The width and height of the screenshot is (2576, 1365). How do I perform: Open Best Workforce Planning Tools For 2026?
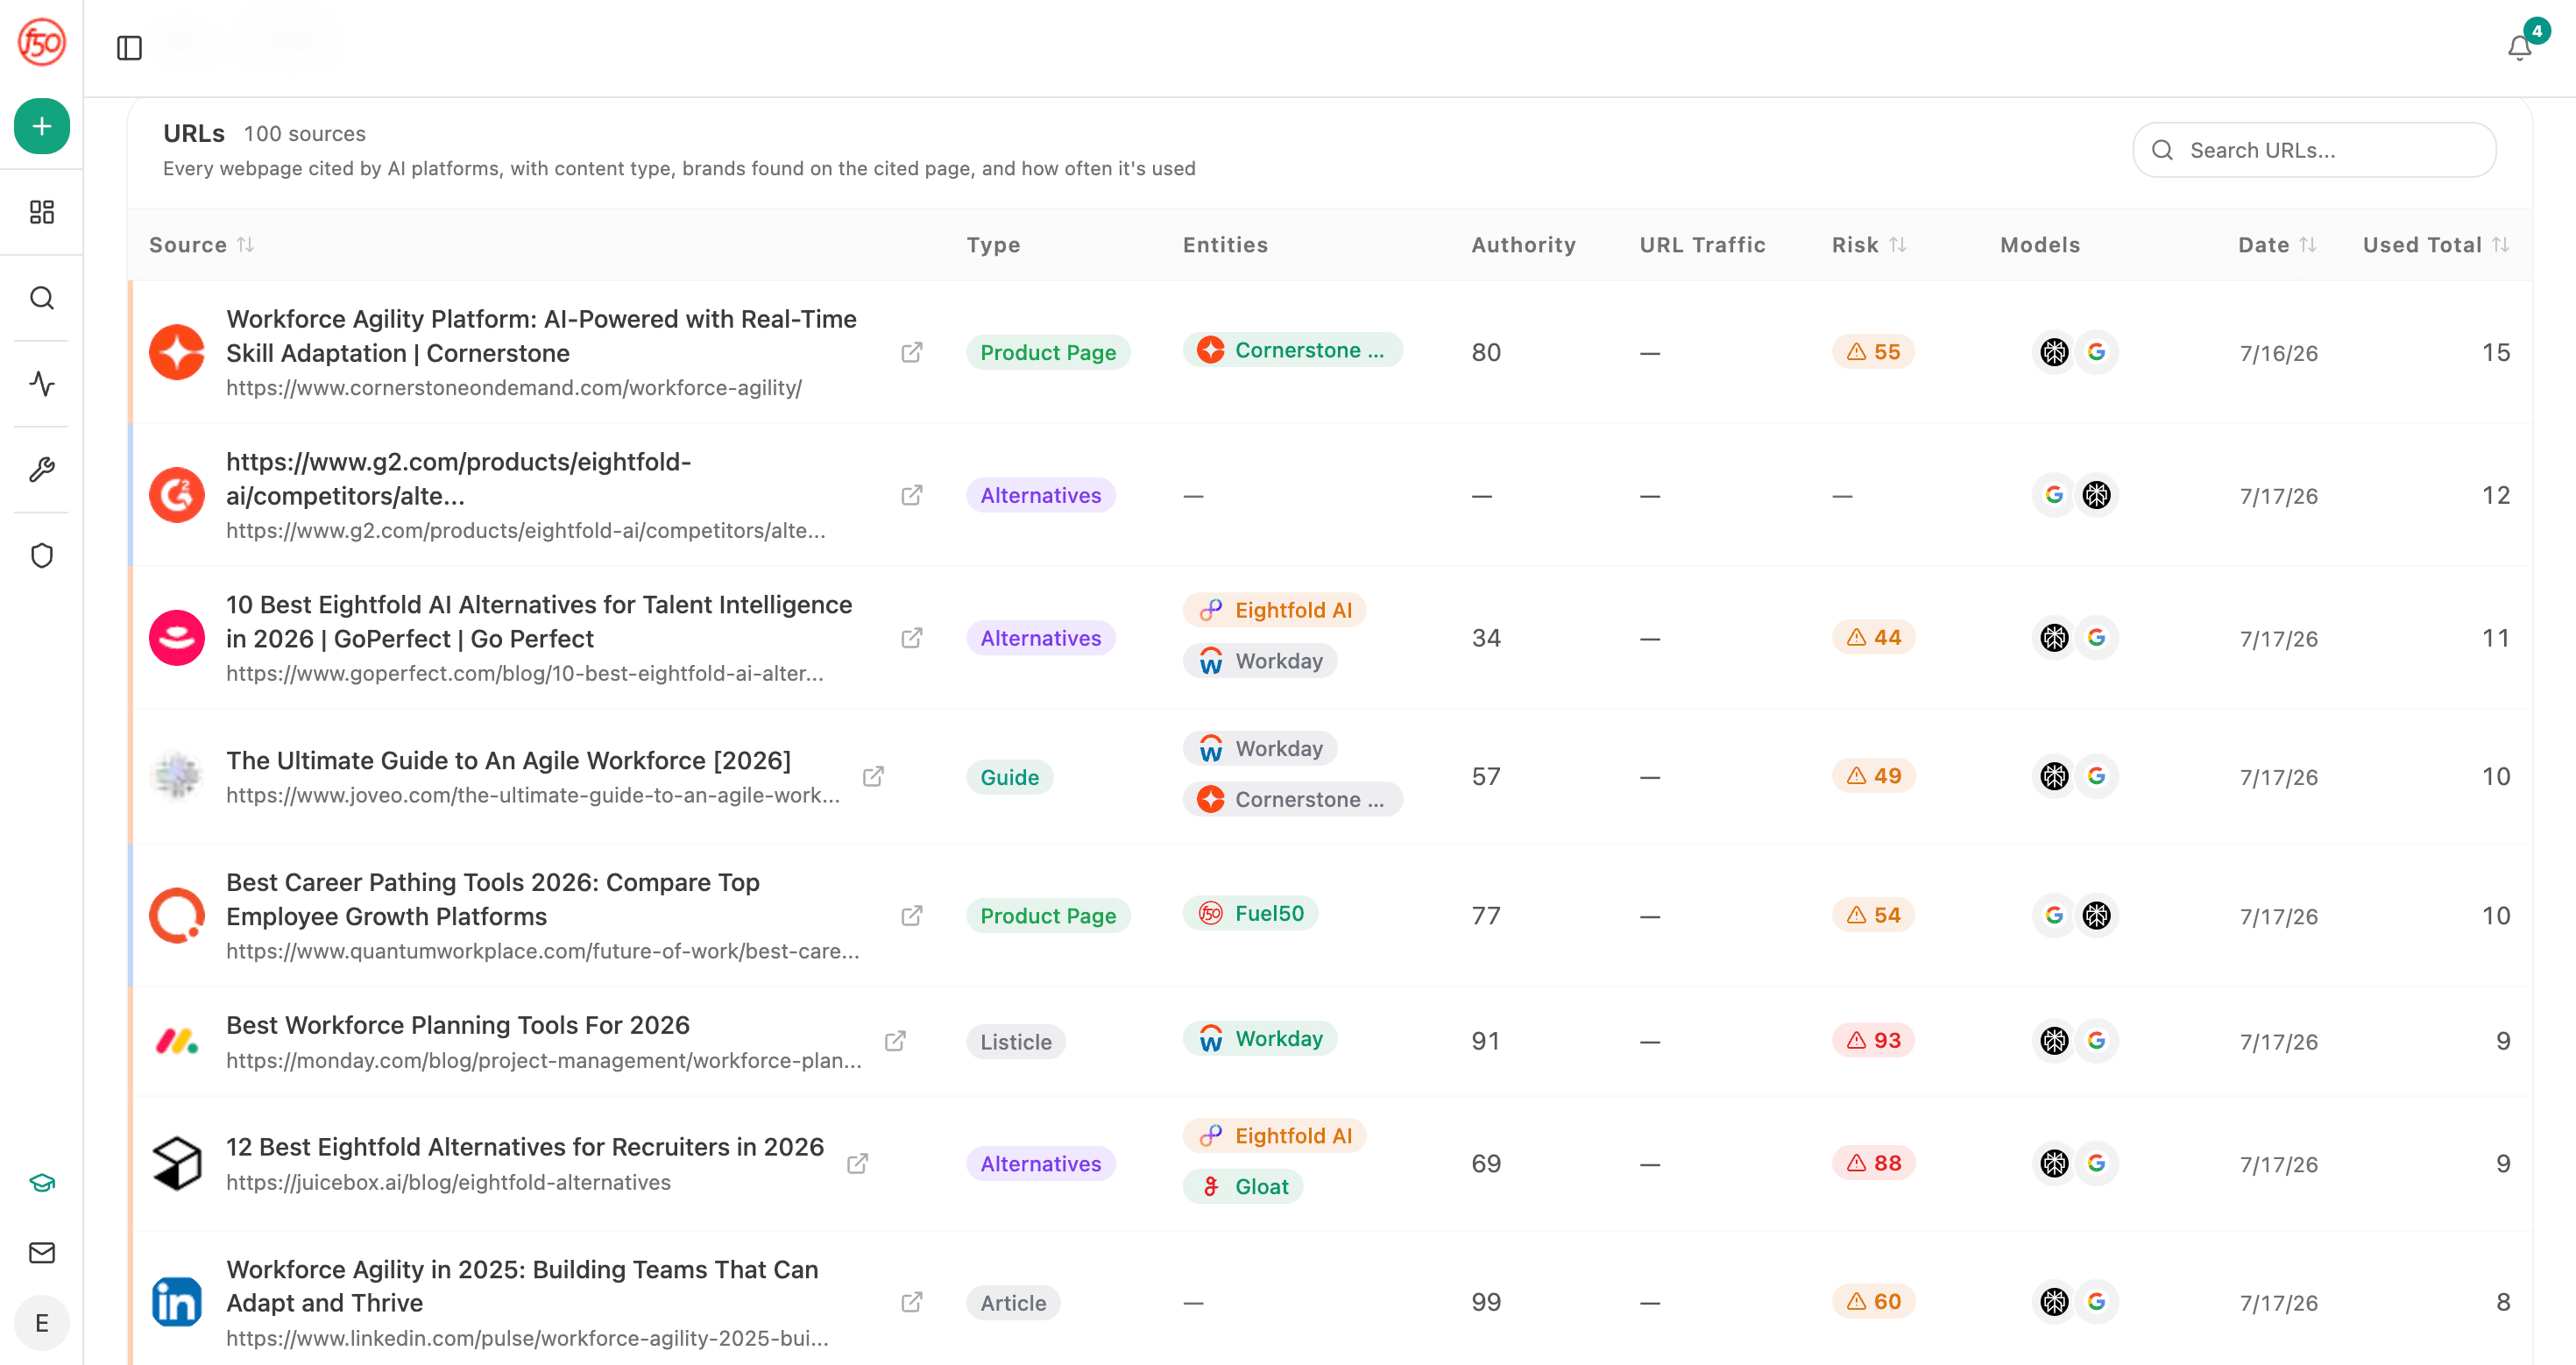coord(458,1025)
